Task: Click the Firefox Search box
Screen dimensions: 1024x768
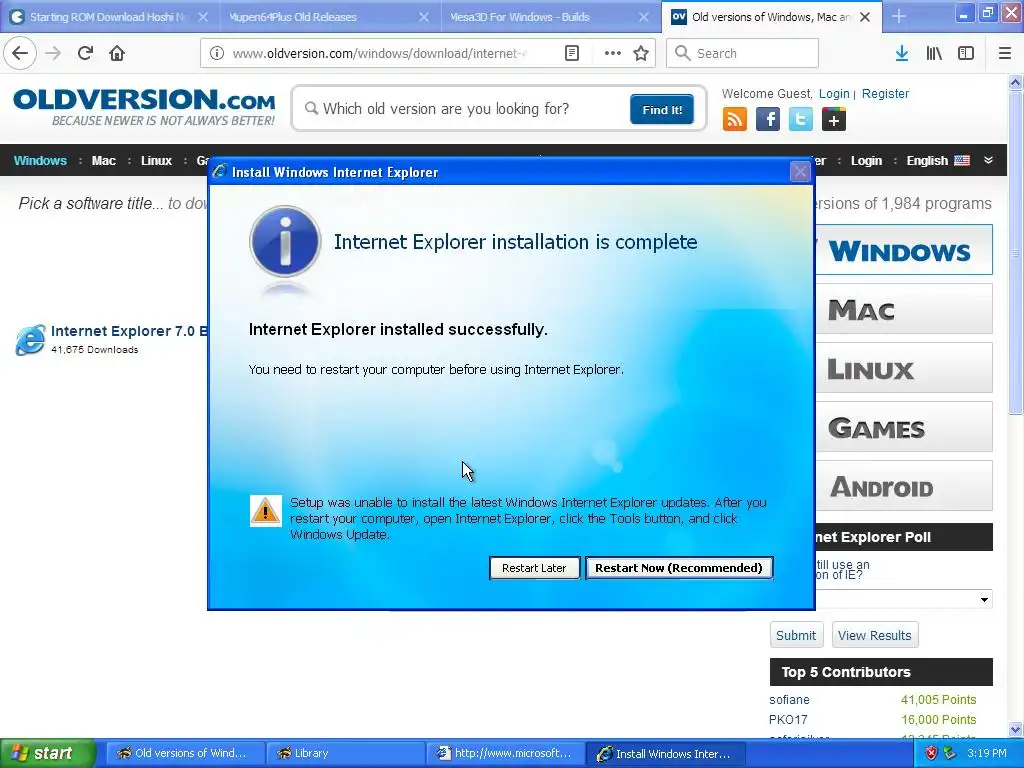Action: click(743, 53)
